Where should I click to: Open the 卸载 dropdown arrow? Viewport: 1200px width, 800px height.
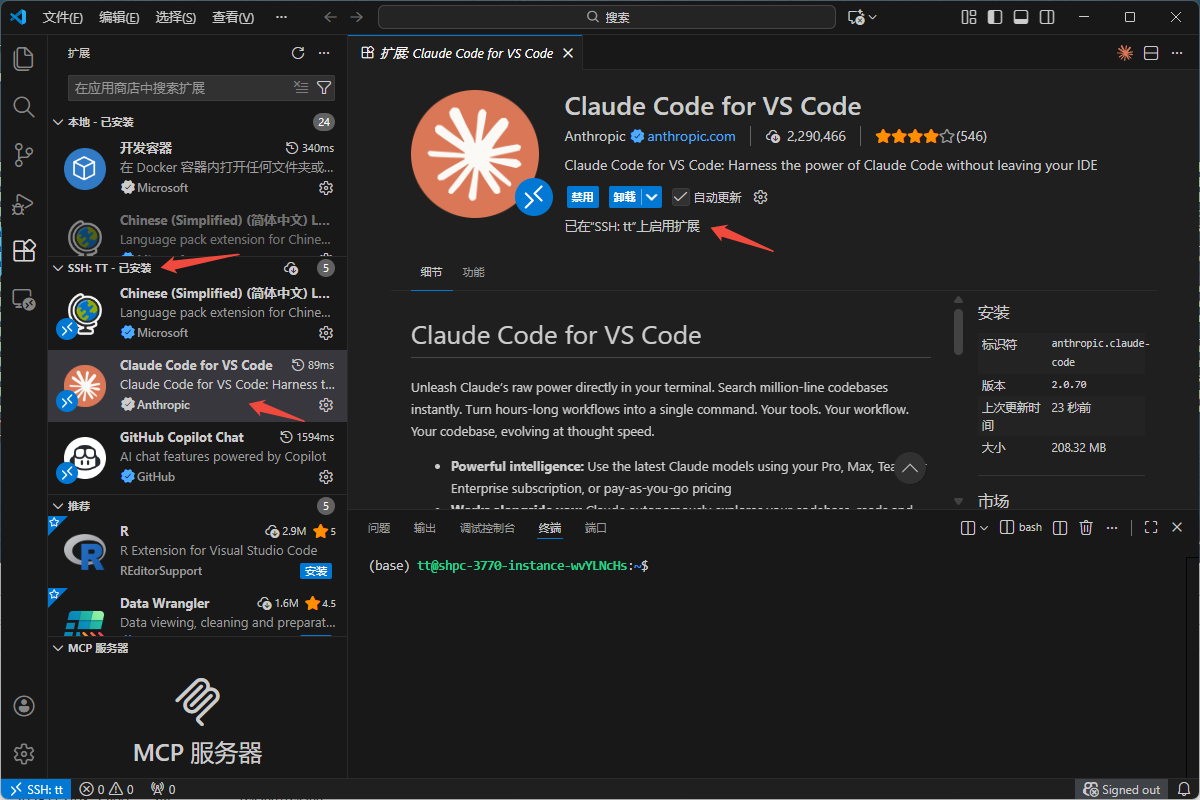651,197
